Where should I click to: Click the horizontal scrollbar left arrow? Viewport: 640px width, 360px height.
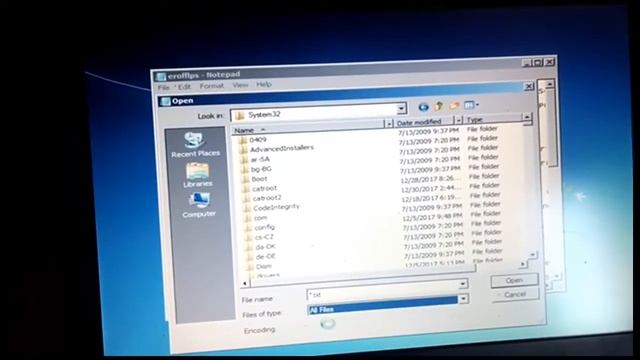click(245, 283)
